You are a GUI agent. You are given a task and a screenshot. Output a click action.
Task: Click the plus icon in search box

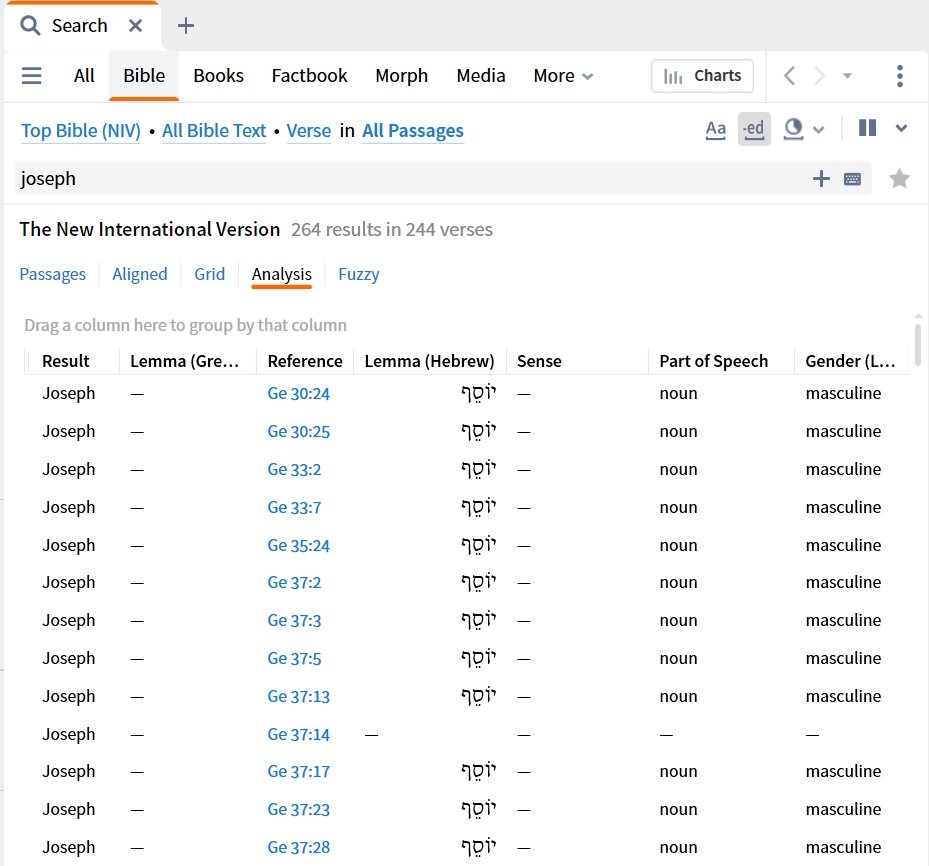click(821, 179)
